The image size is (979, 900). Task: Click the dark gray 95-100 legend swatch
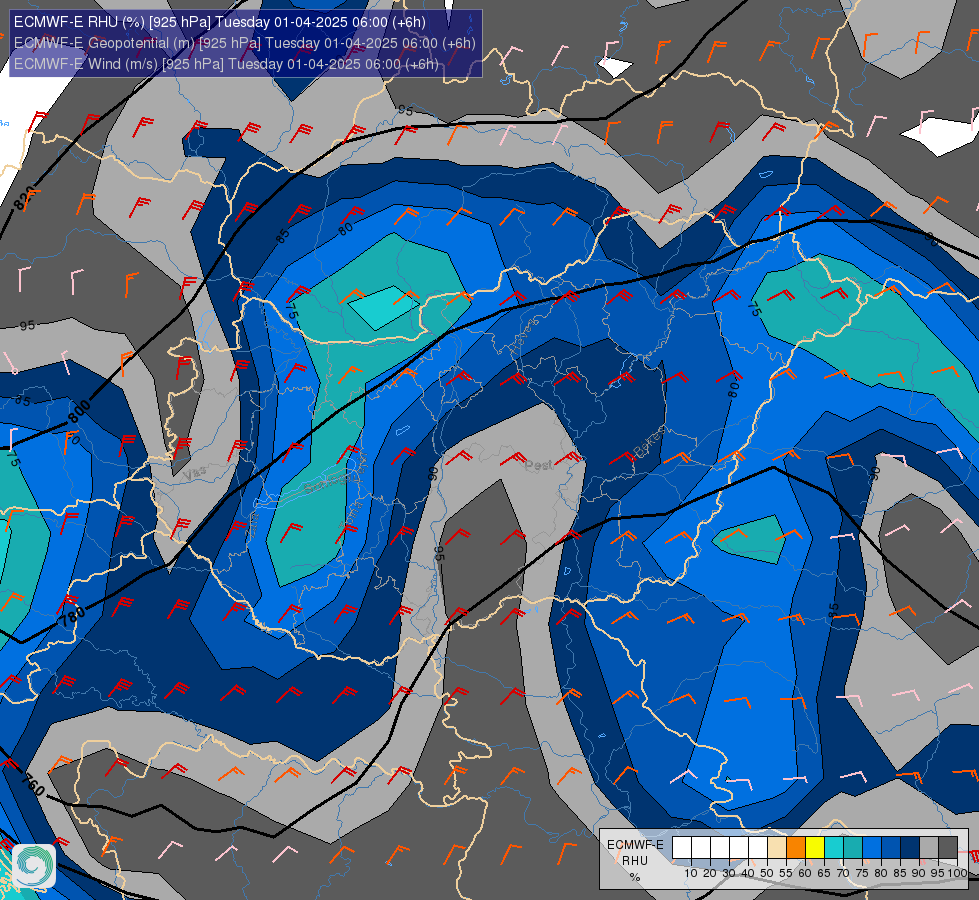tap(948, 847)
